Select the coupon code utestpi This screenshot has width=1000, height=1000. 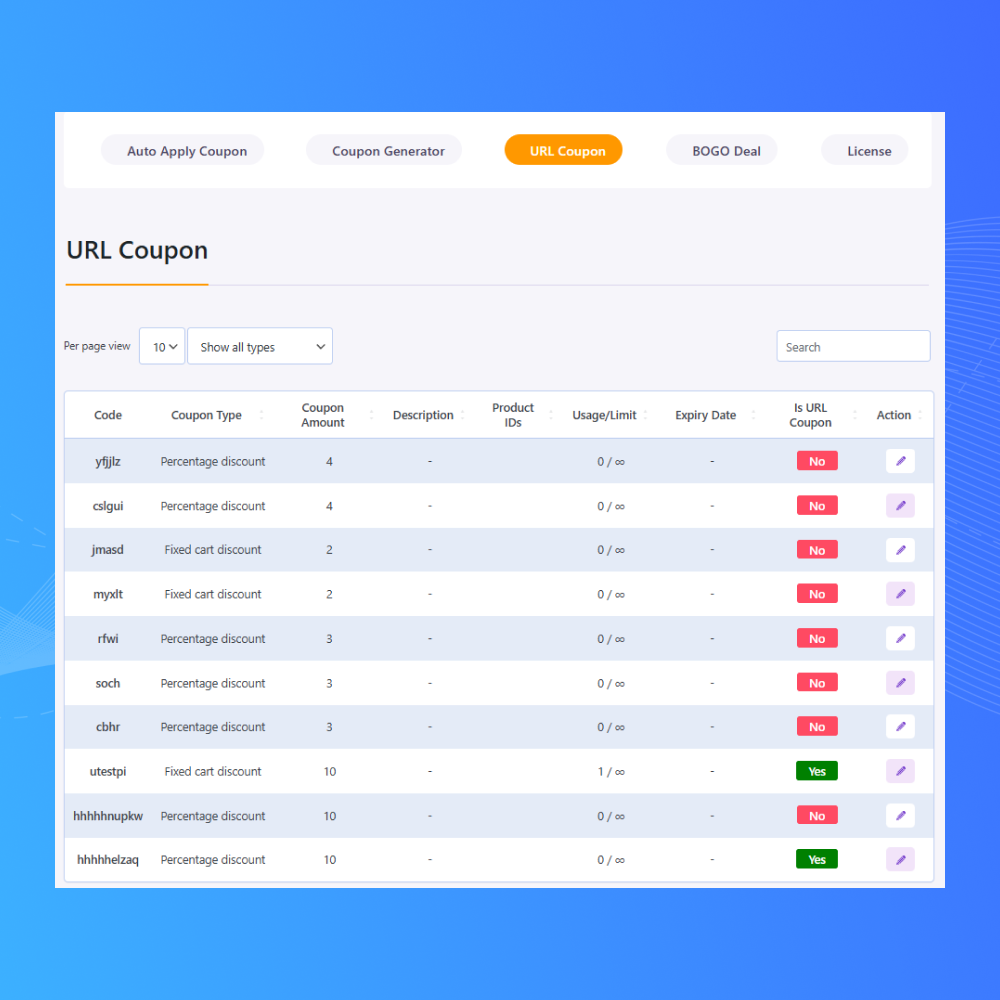pos(108,772)
